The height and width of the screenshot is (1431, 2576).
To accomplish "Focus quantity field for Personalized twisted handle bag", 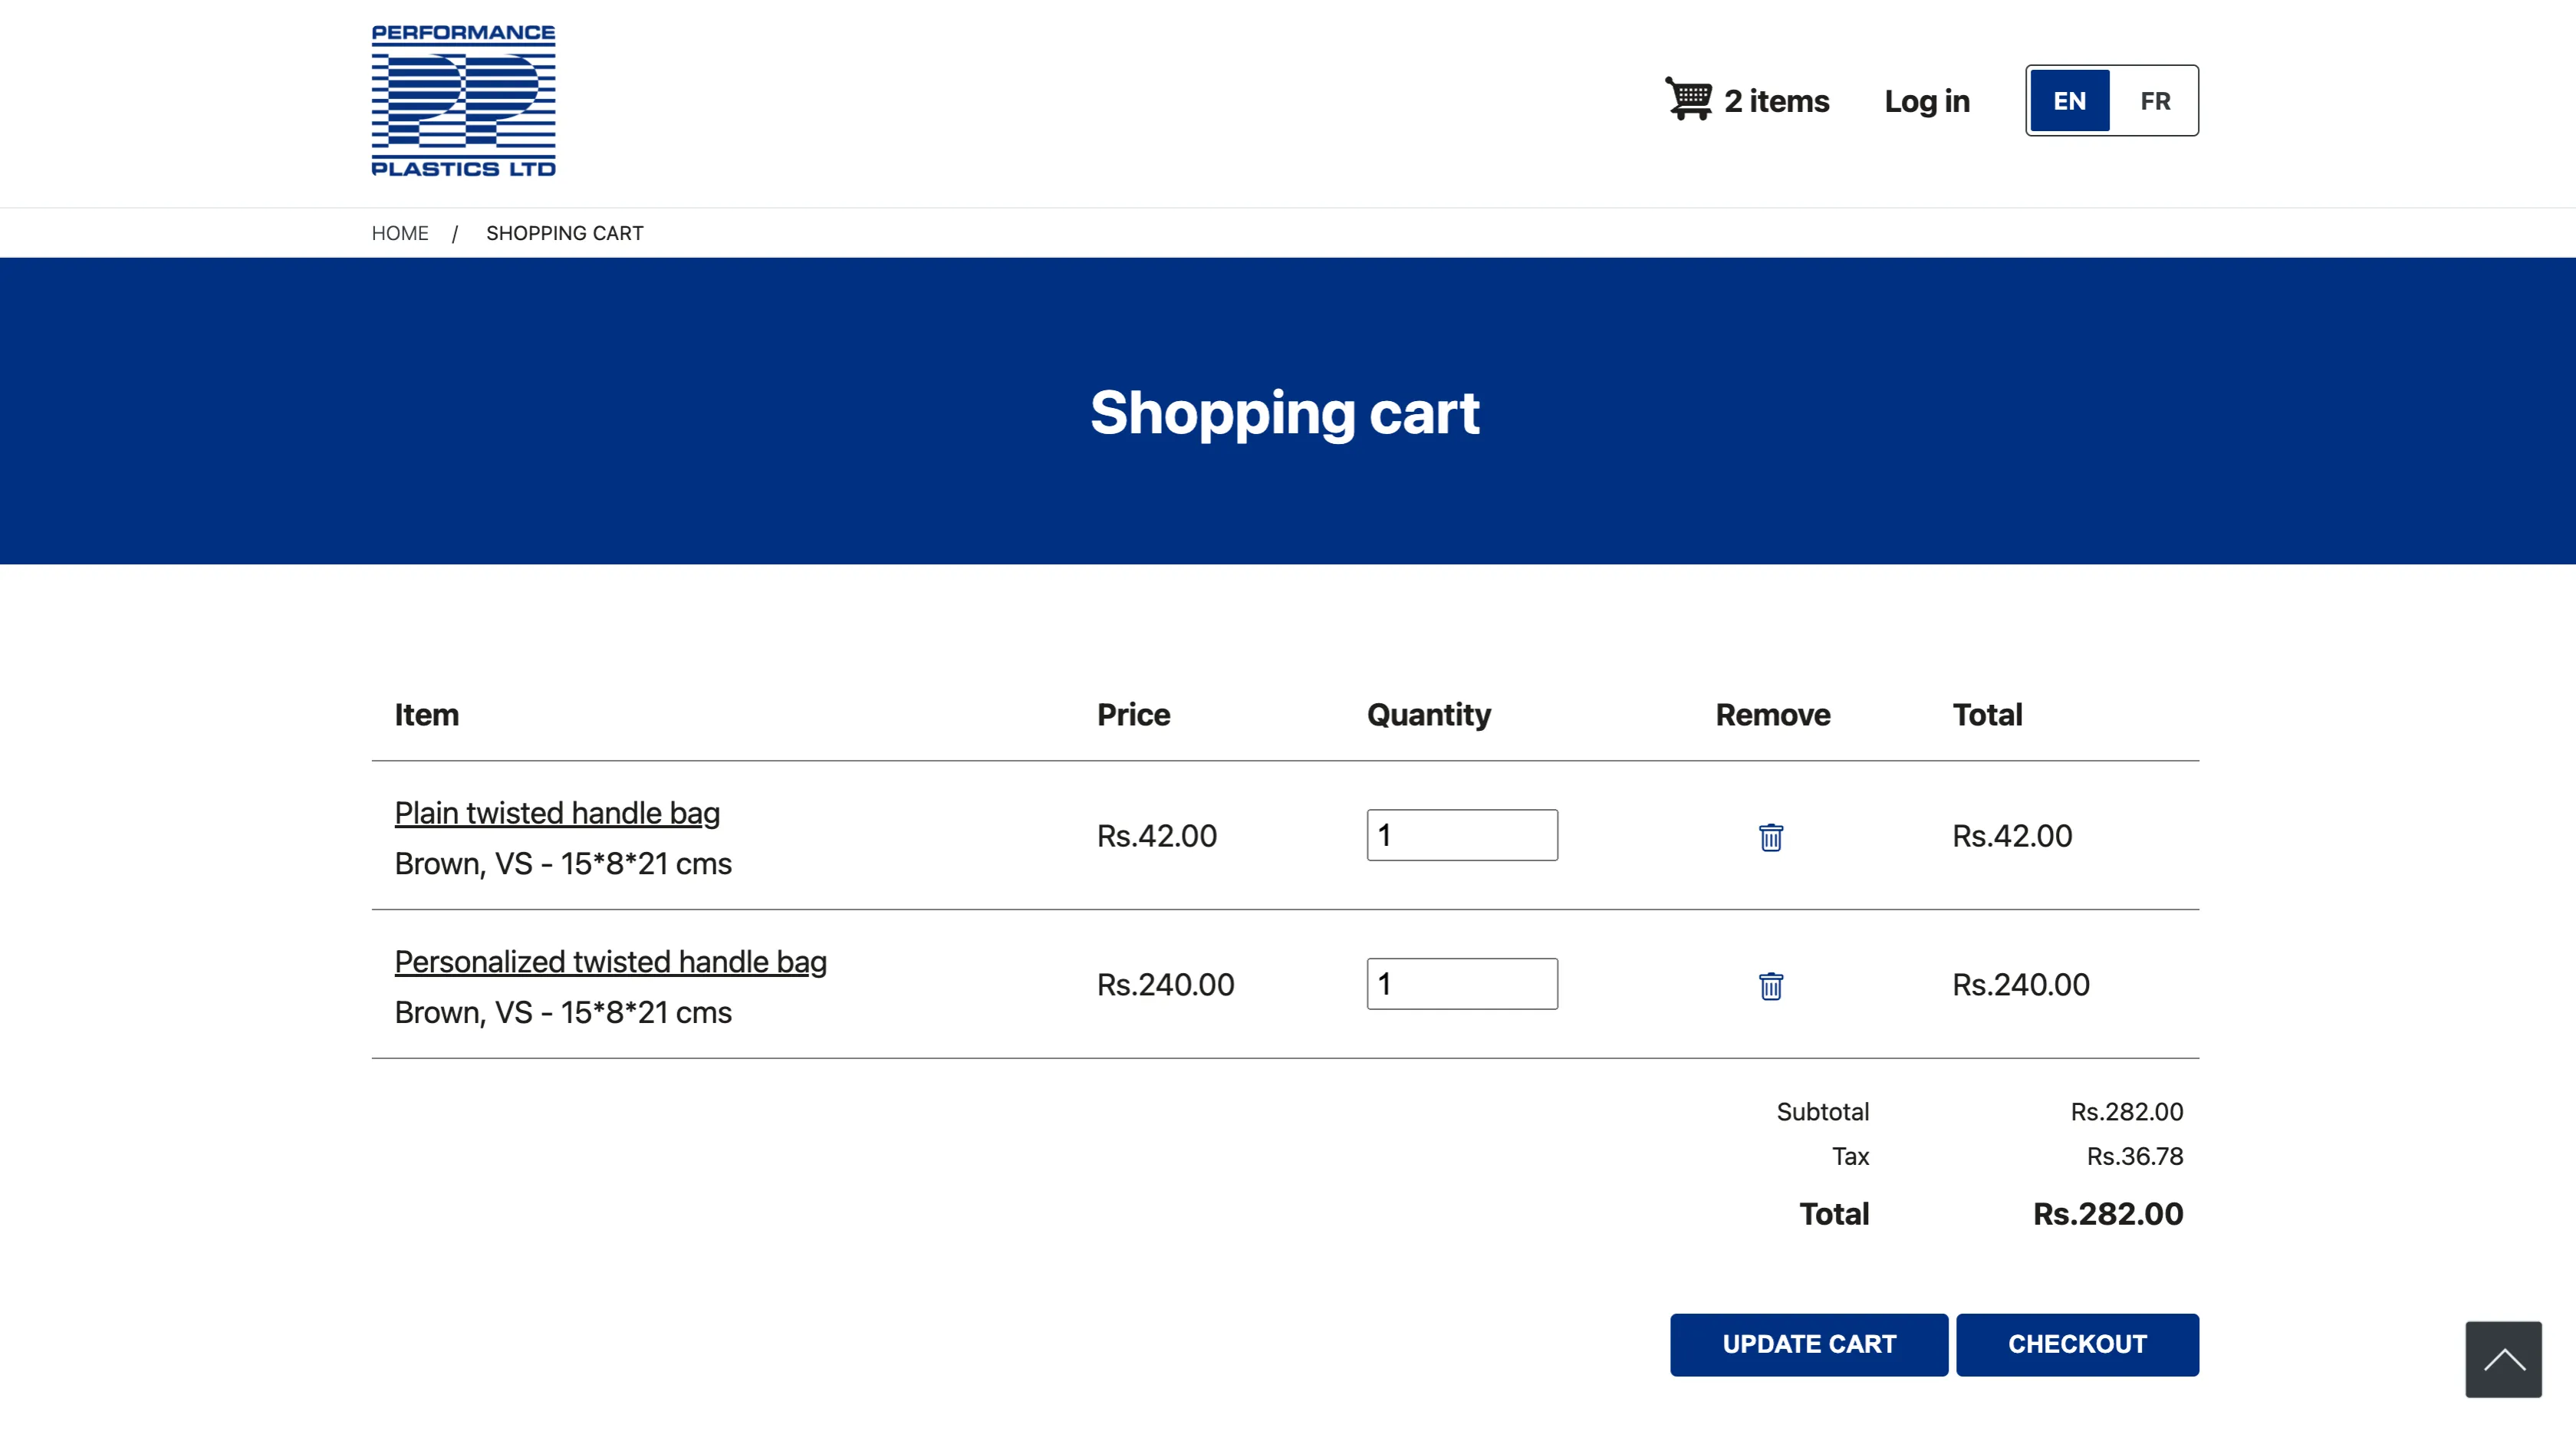I will [x=1462, y=984].
